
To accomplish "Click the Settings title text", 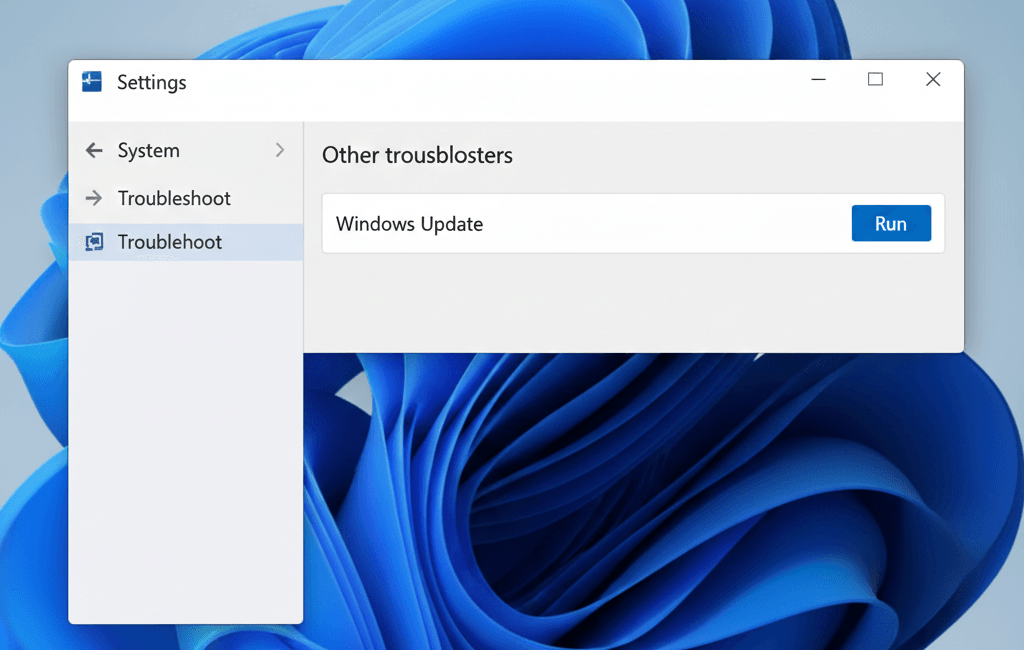I will click(x=151, y=82).
